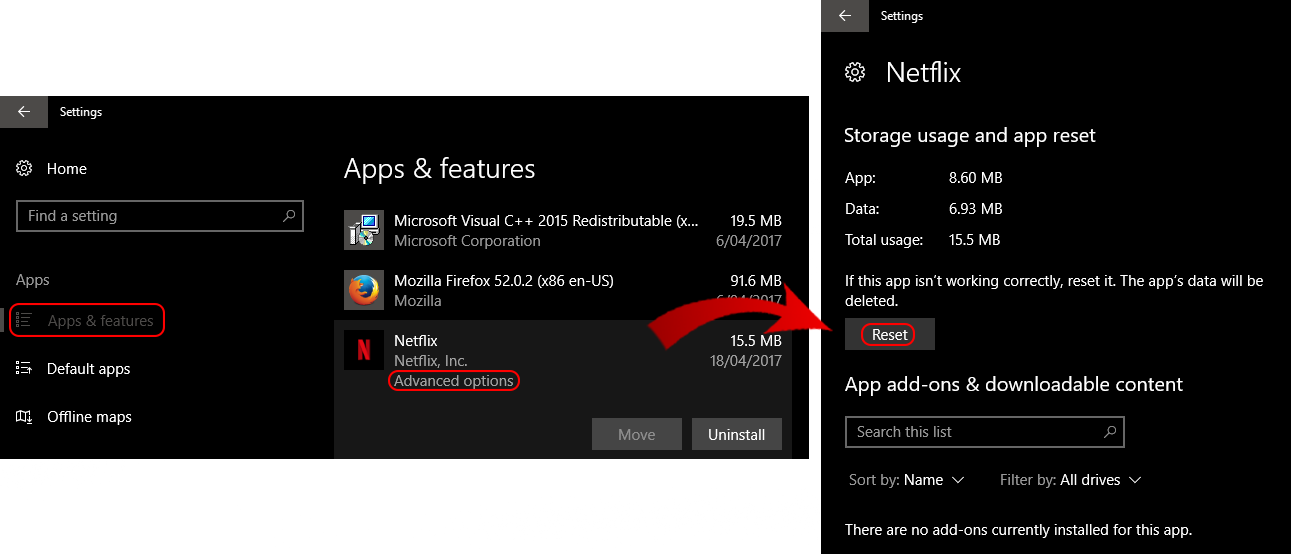Viewport: 1291px width, 554px height.
Task: Click the 91.6 MB size value
Action: click(756, 281)
